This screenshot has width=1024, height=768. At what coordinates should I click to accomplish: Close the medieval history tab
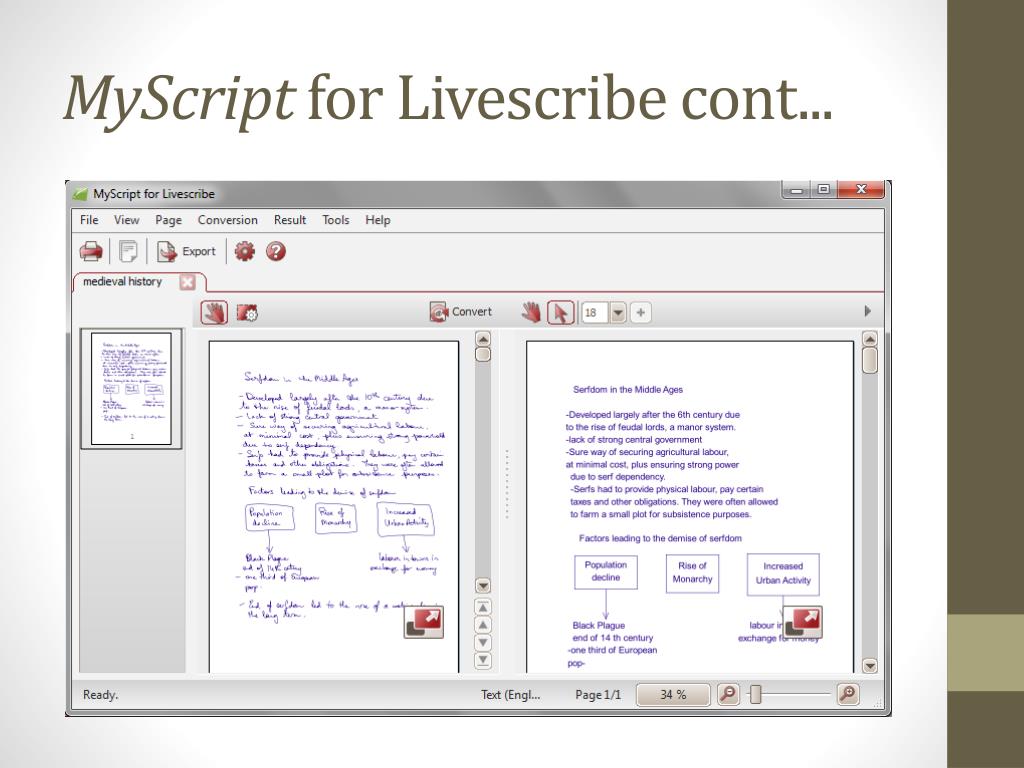click(x=187, y=282)
